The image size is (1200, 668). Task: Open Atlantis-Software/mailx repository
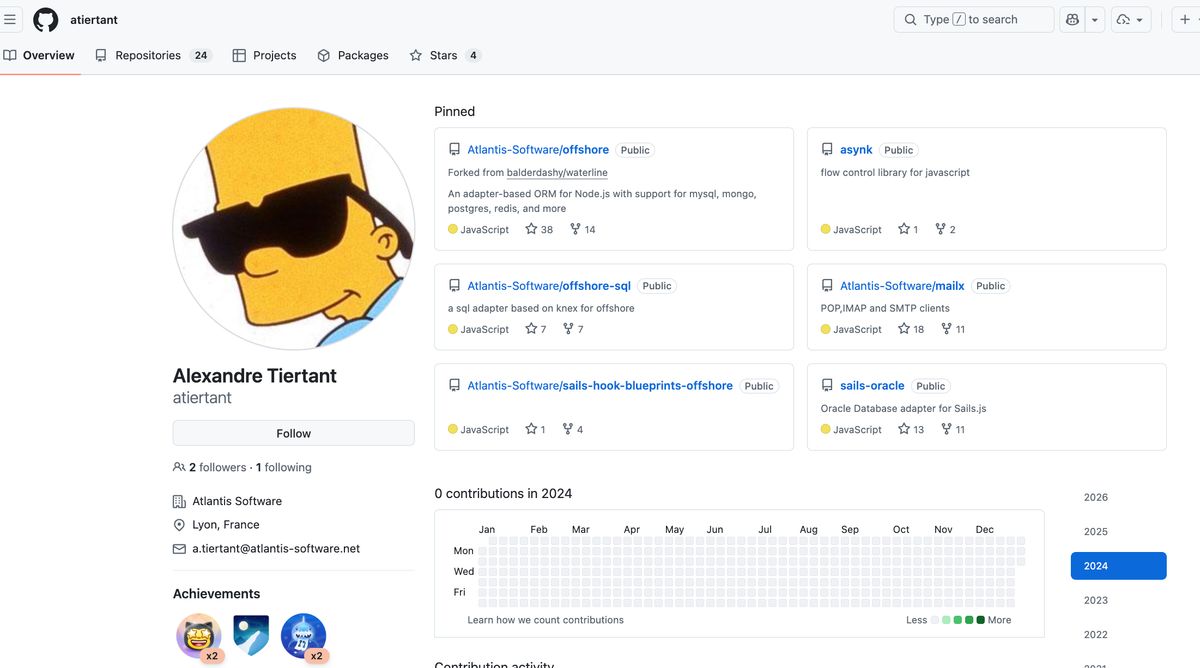click(902, 286)
